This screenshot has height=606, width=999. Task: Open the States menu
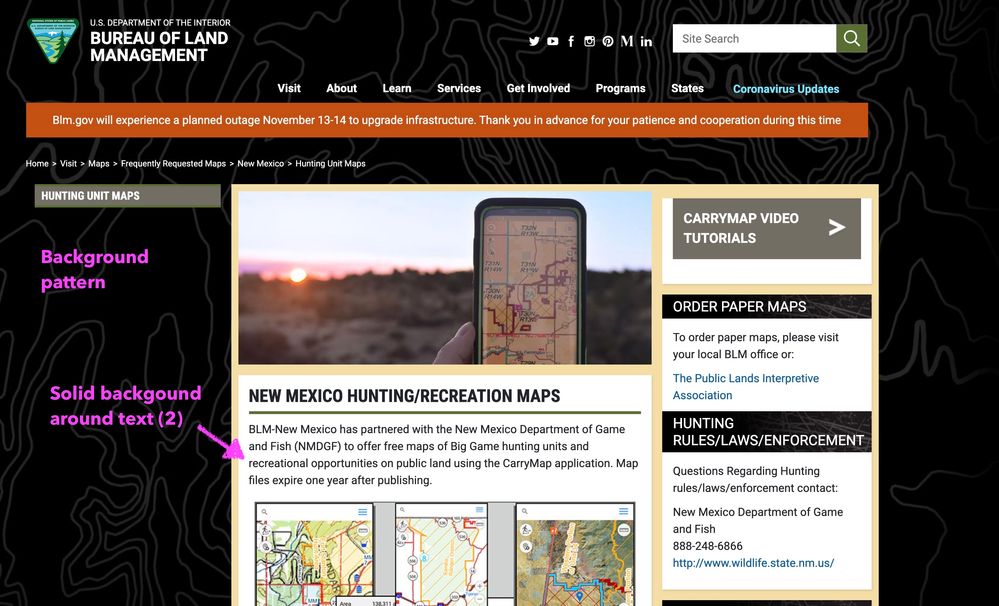687,89
